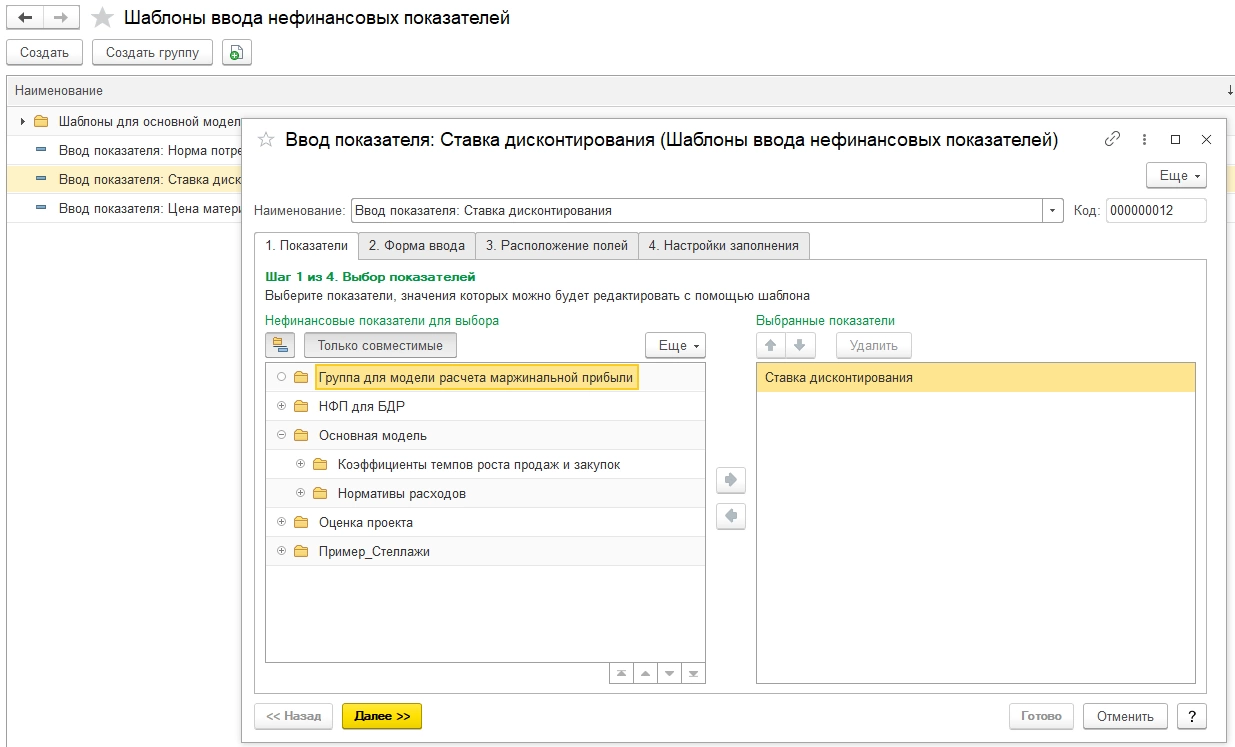The height and width of the screenshot is (747, 1235).
Task: Click the back navigation arrow
Action: [x=25, y=18]
